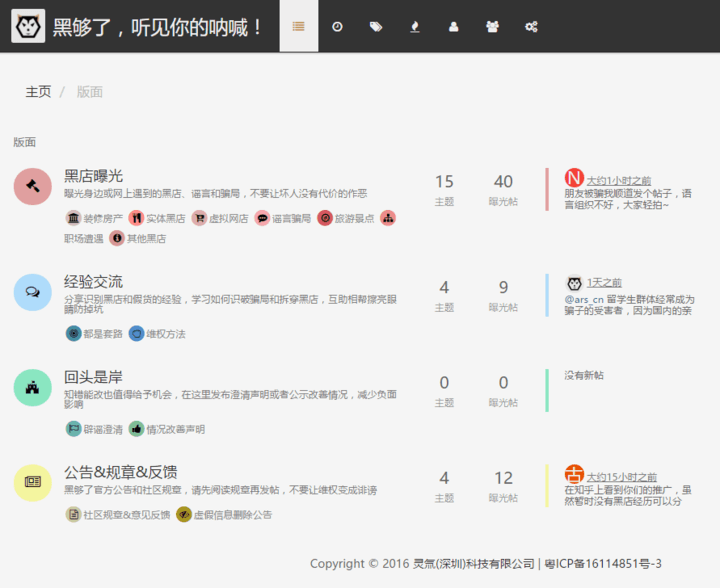The height and width of the screenshot is (588, 720).
Task: Click the orange 古 user avatar
Action: pos(574,474)
